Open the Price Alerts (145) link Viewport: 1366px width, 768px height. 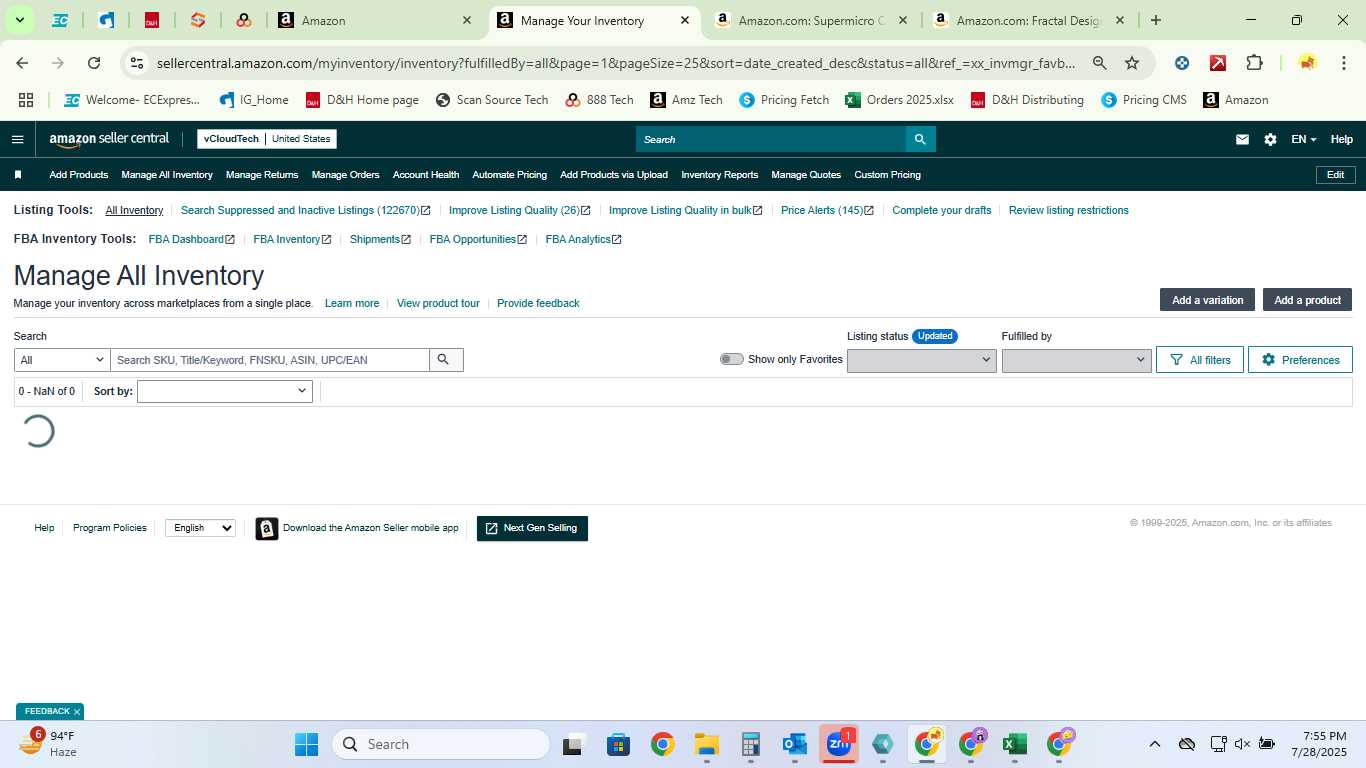pos(827,210)
